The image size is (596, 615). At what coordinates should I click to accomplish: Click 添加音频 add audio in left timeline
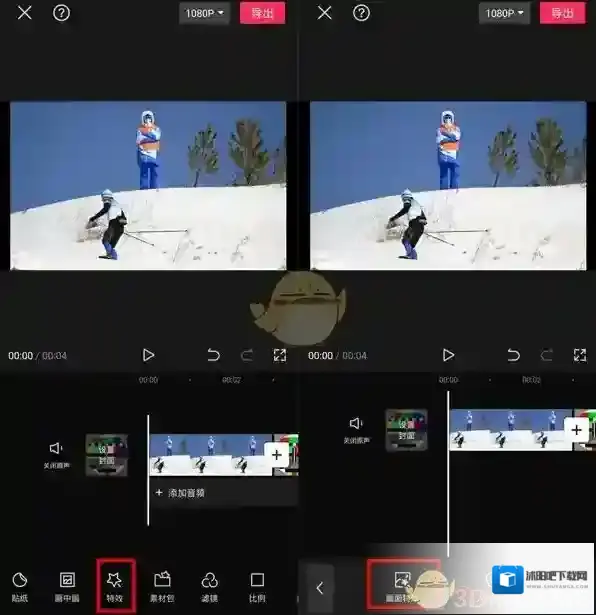pyautogui.click(x=180, y=493)
